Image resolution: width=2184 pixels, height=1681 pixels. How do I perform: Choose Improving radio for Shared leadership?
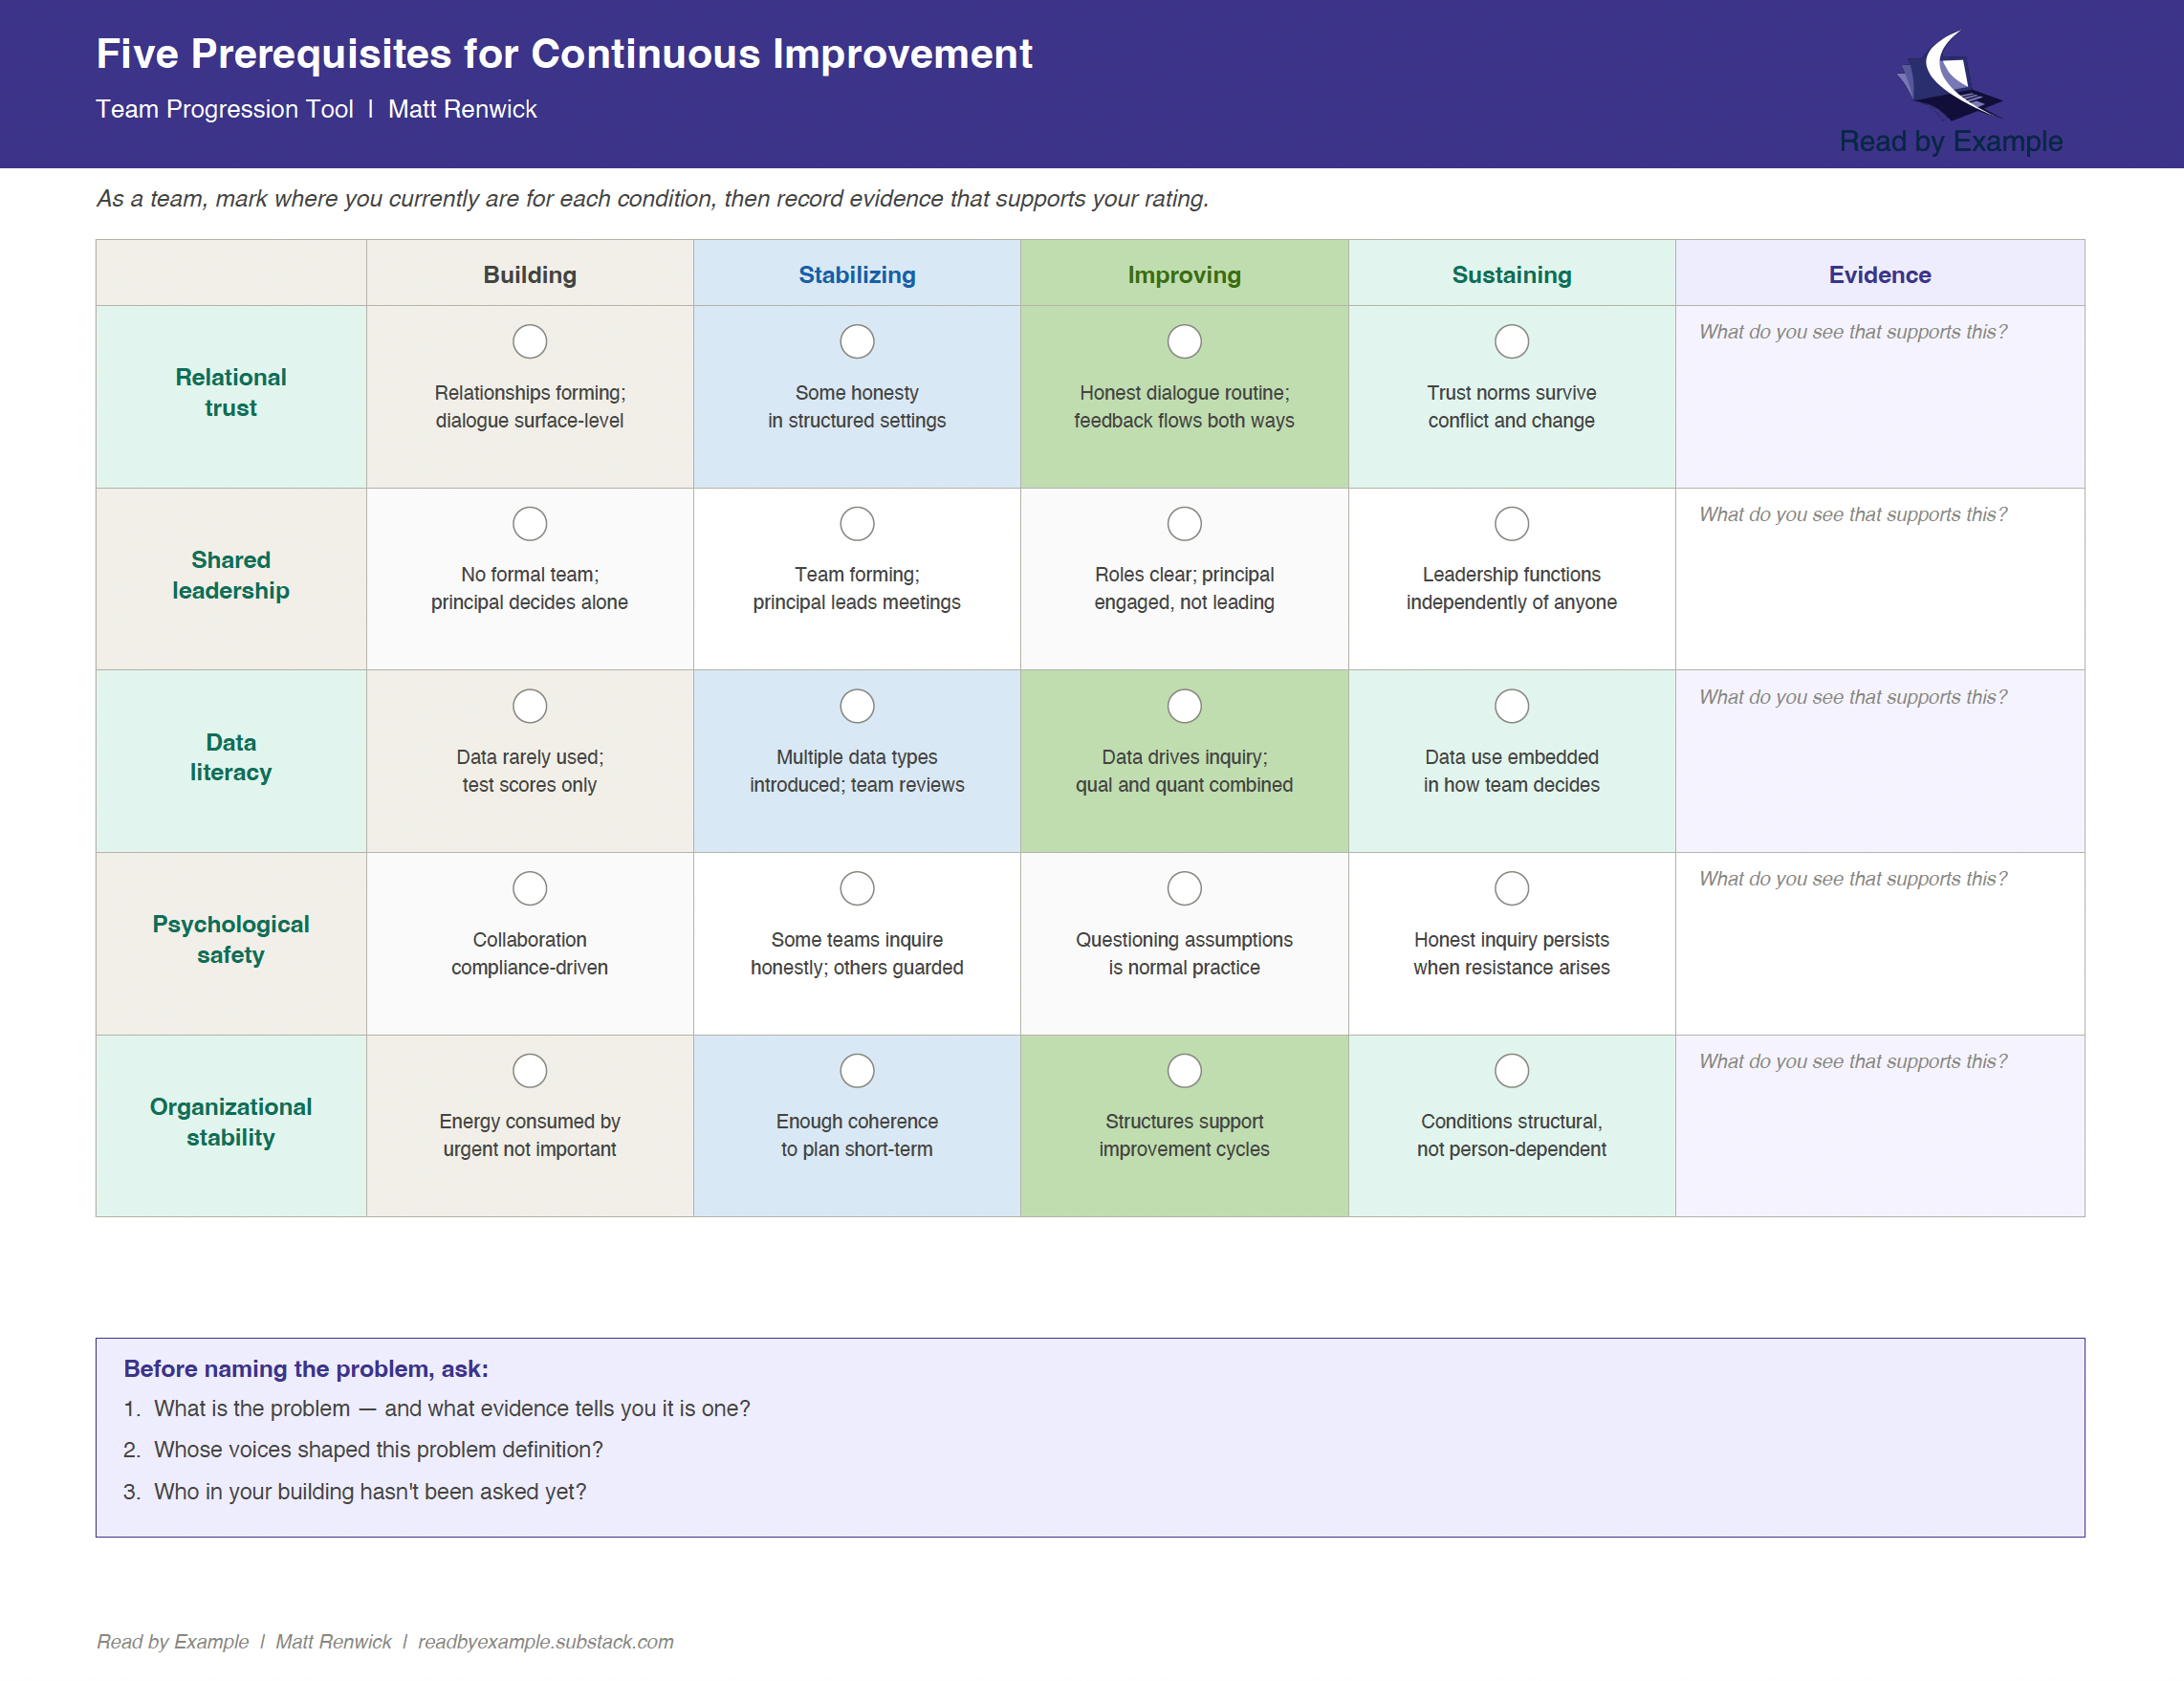click(1184, 523)
